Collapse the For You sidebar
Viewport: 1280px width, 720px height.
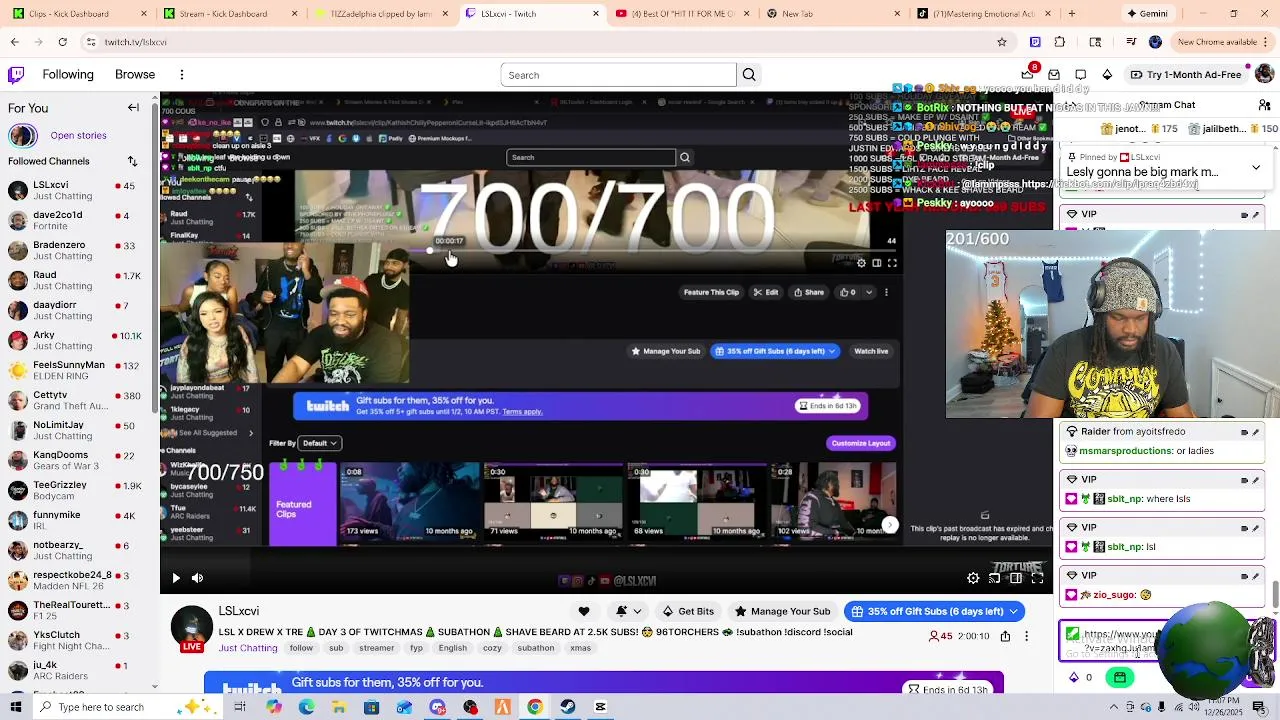(x=133, y=108)
